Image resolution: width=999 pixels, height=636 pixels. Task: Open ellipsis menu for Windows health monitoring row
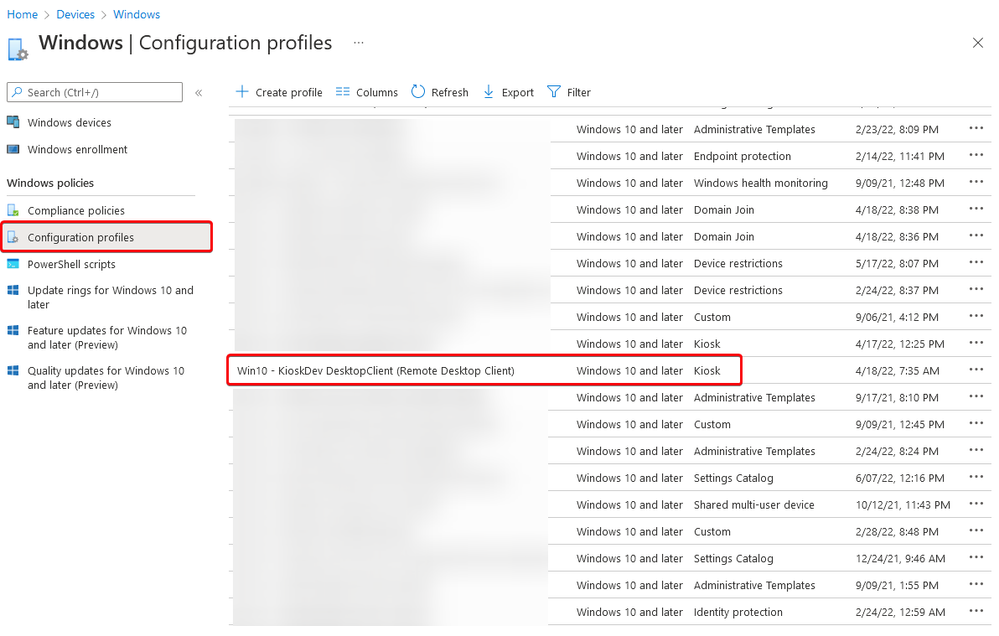(976, 182)
